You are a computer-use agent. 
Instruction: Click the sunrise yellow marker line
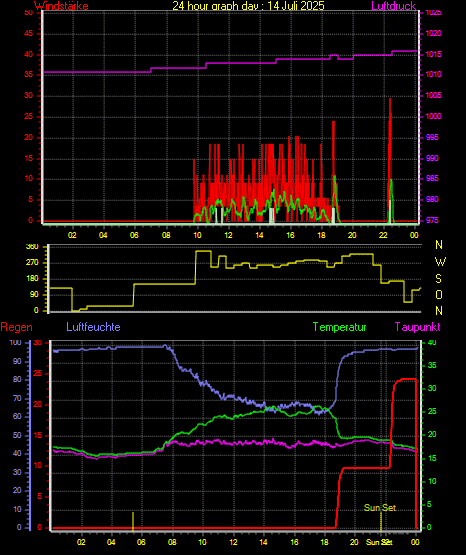(x=133, y=521)
